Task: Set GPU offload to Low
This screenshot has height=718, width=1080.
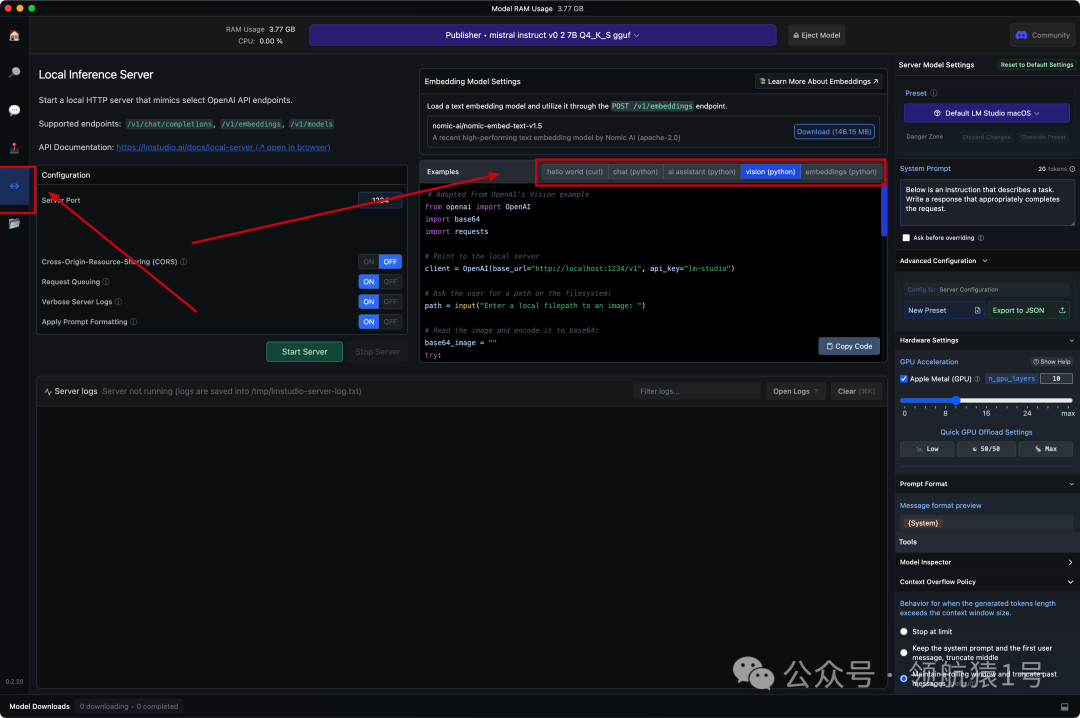Action: (x=927, y=449)
